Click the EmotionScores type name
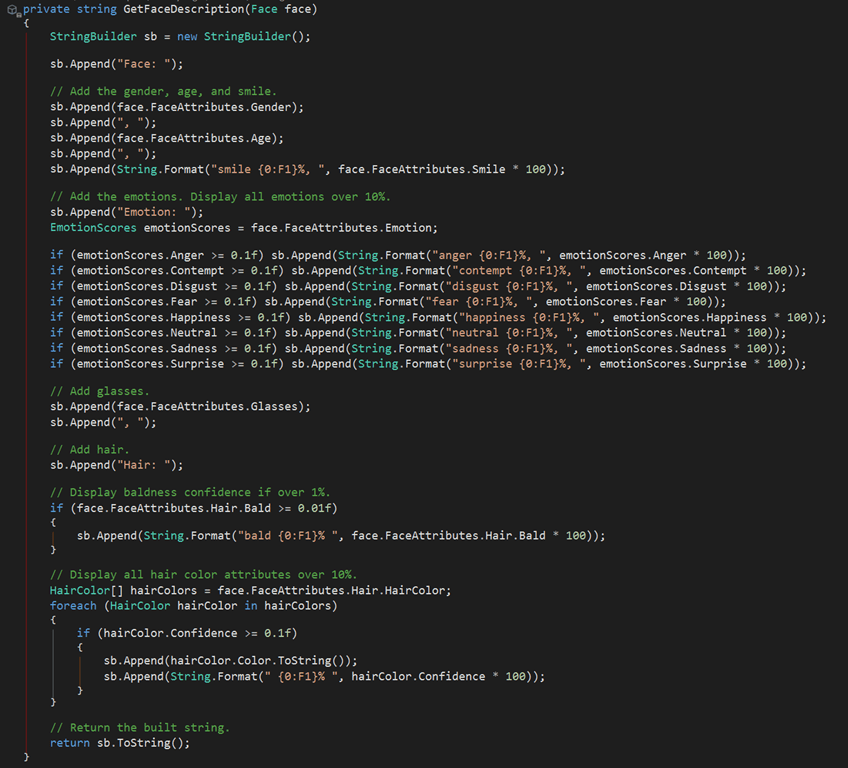The image size is (848, 768). (93, 227)
